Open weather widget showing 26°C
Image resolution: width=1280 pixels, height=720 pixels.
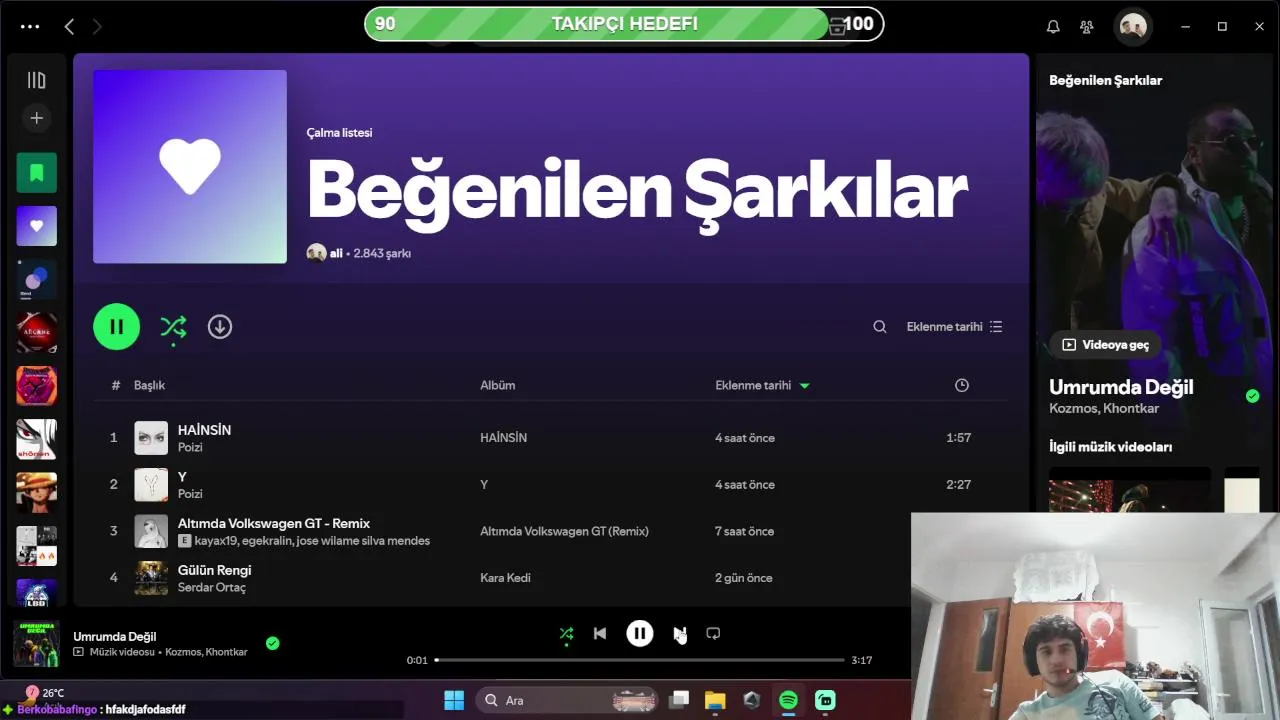44,693
